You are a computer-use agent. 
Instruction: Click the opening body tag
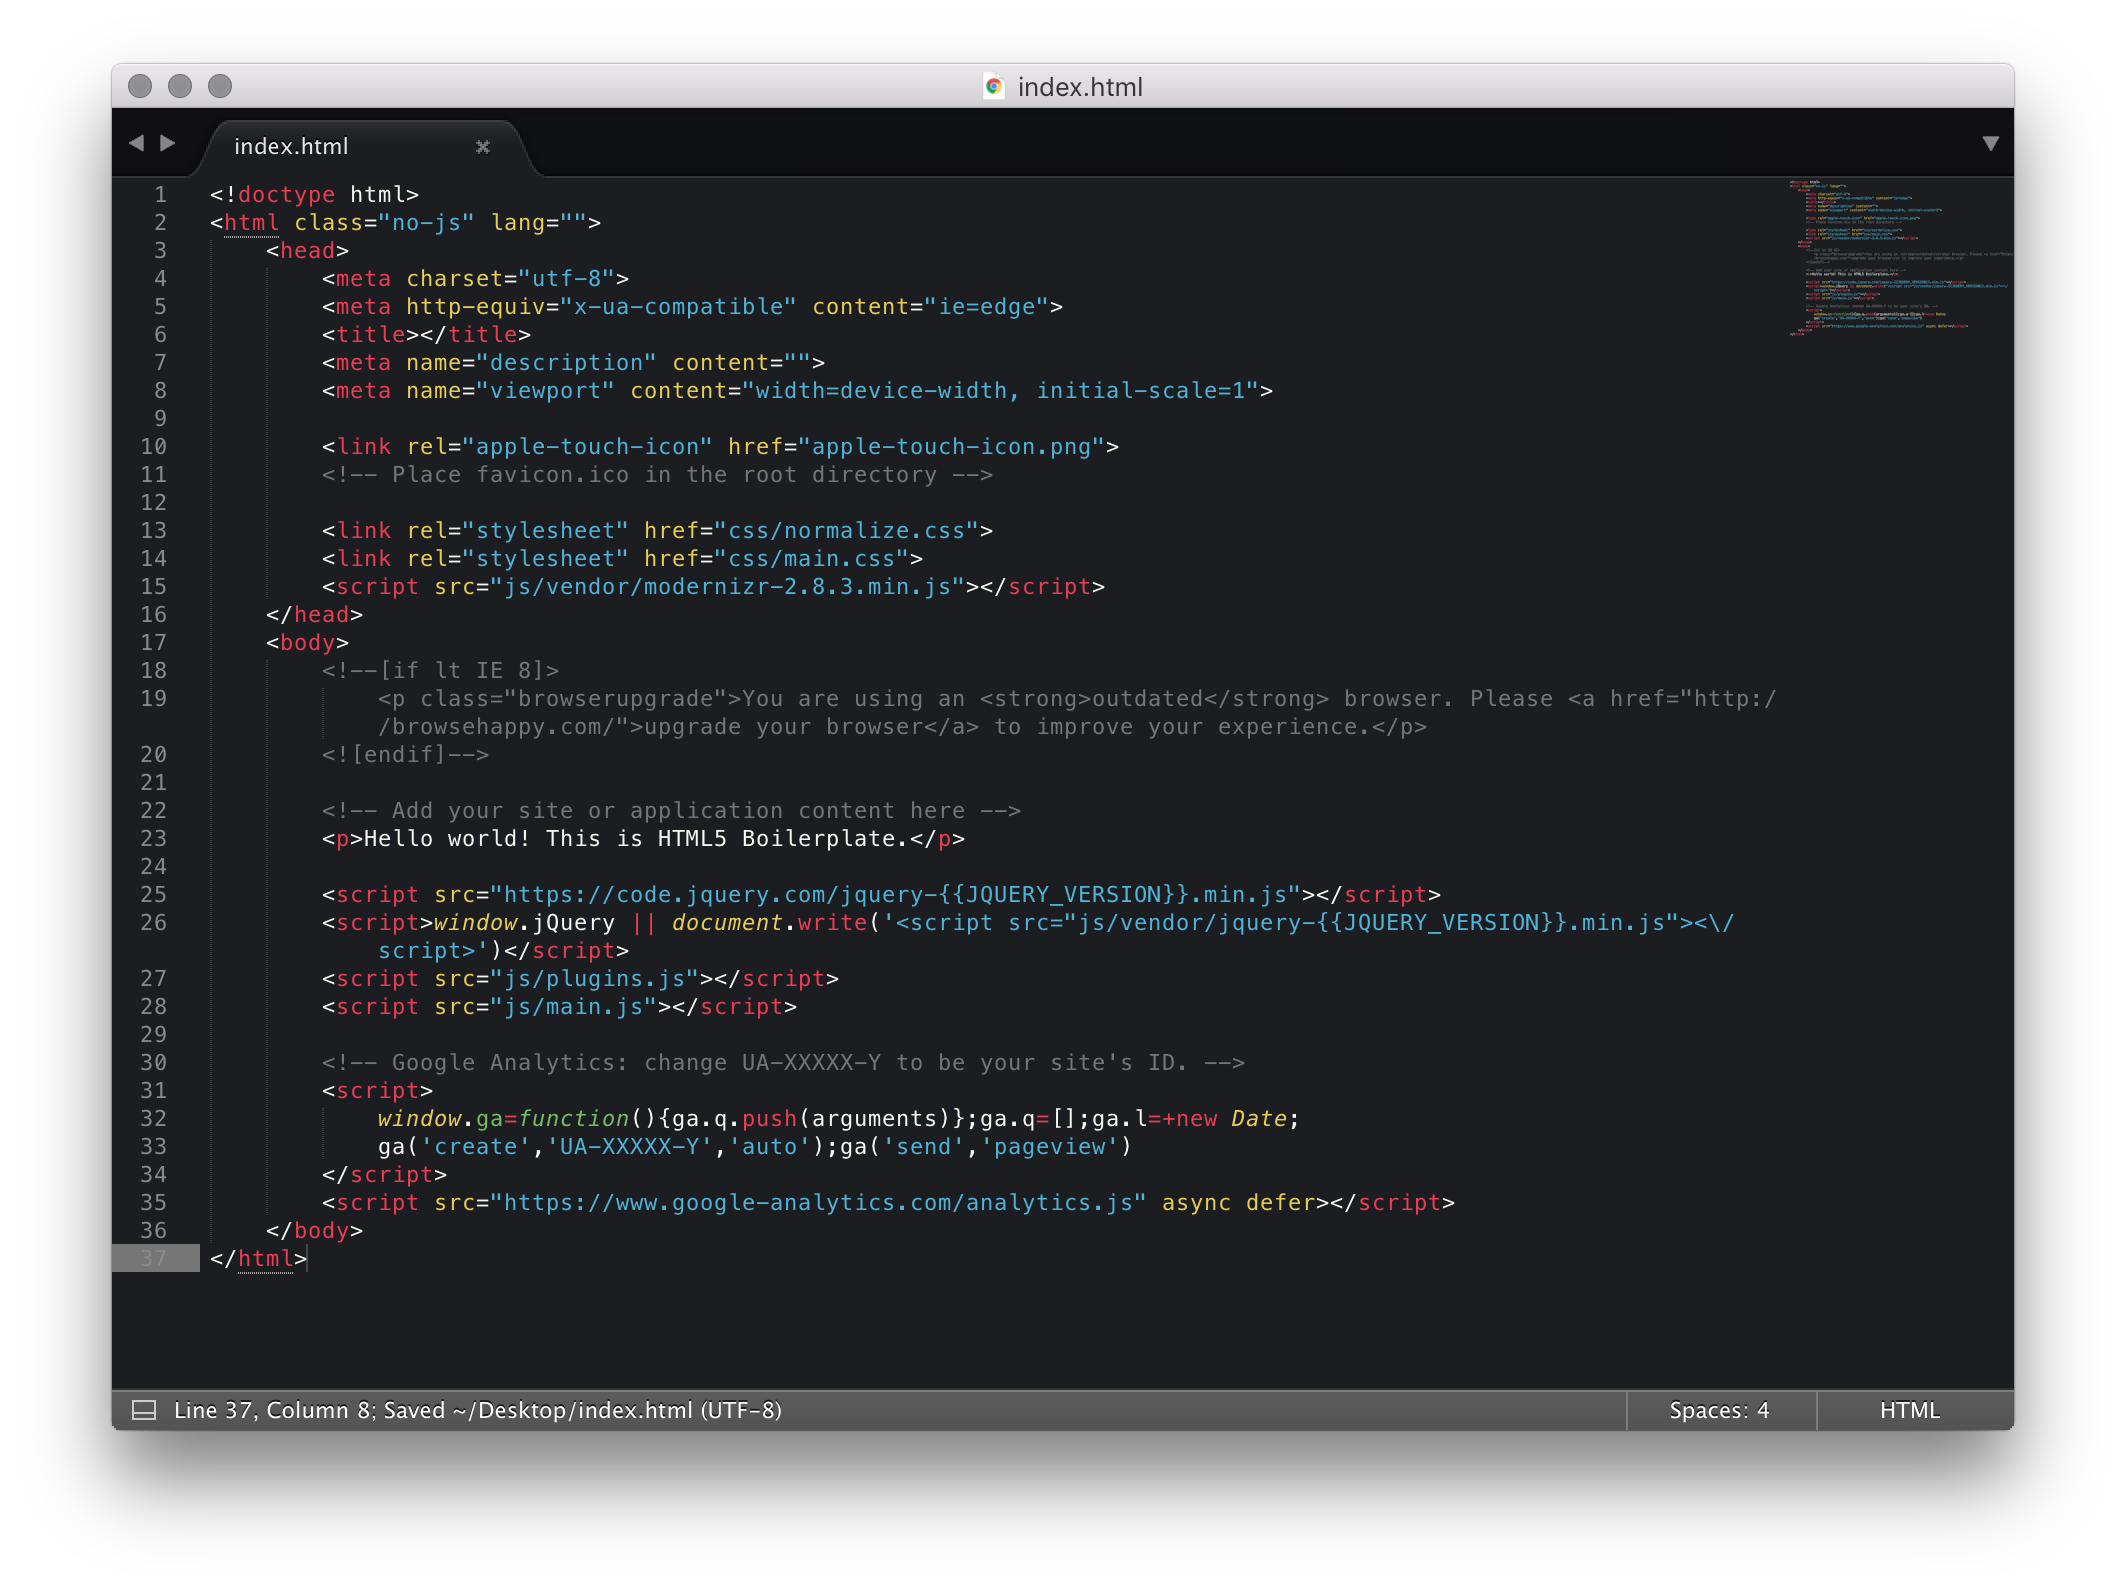click(307, 642)
